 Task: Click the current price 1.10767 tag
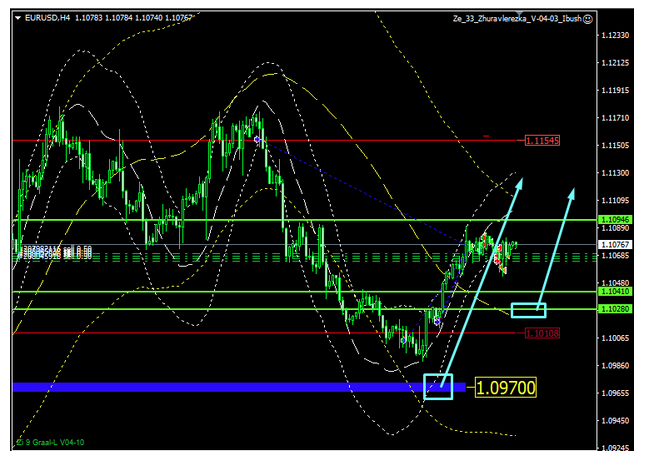coord(612,244)
